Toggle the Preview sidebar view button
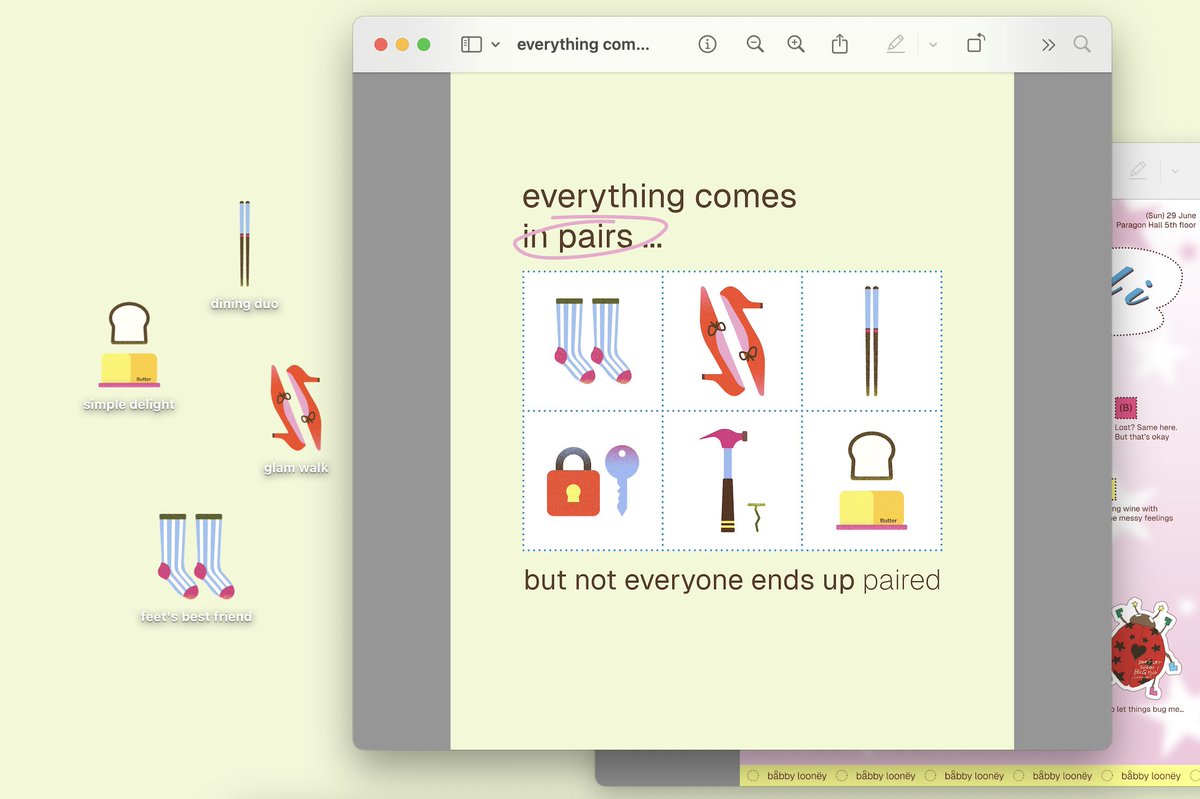Viewport: 1200px width, 799px height. [x=471, y=45]
